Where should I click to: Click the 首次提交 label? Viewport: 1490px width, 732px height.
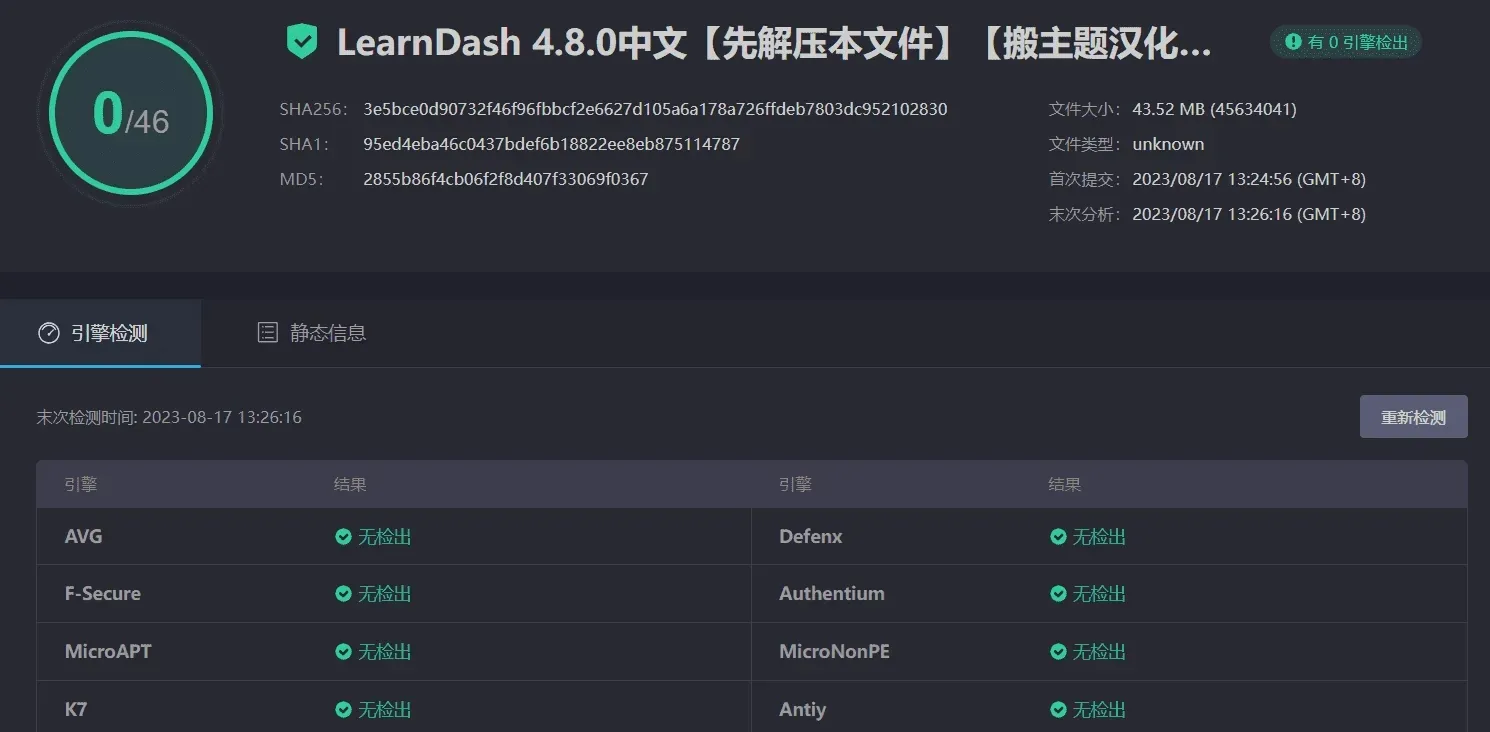tap(1085, 179)
